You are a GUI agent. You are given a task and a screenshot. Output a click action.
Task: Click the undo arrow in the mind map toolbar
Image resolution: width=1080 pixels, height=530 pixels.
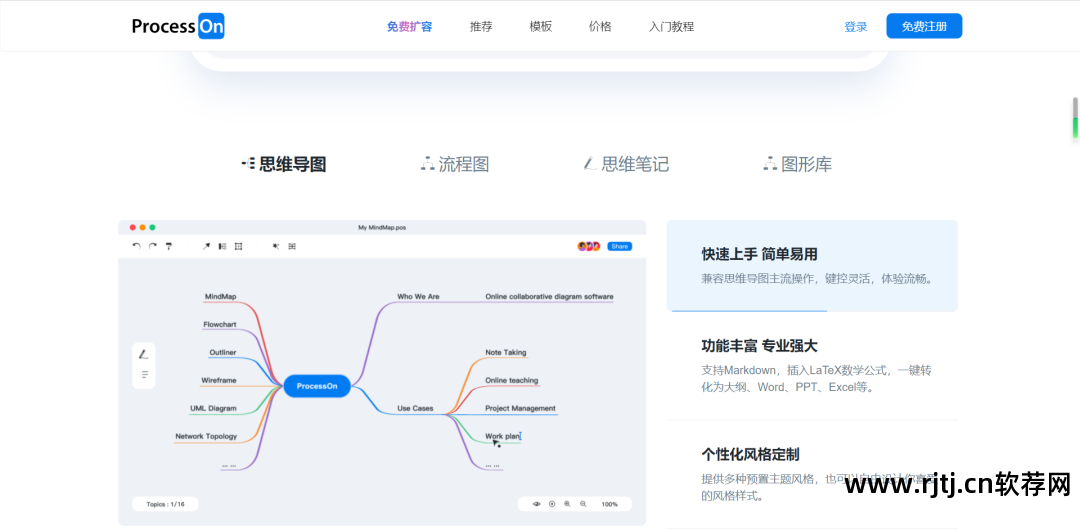coord(136,246)
